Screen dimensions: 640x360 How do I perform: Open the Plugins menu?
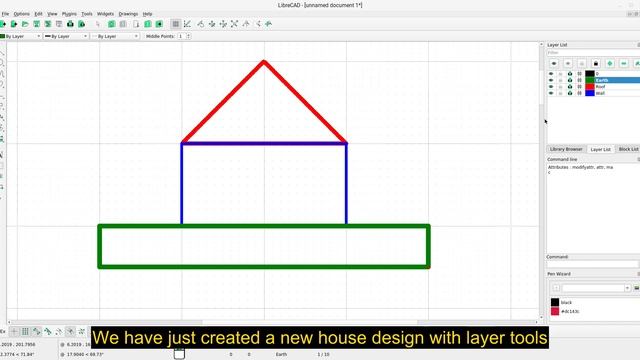click(69, 14)
